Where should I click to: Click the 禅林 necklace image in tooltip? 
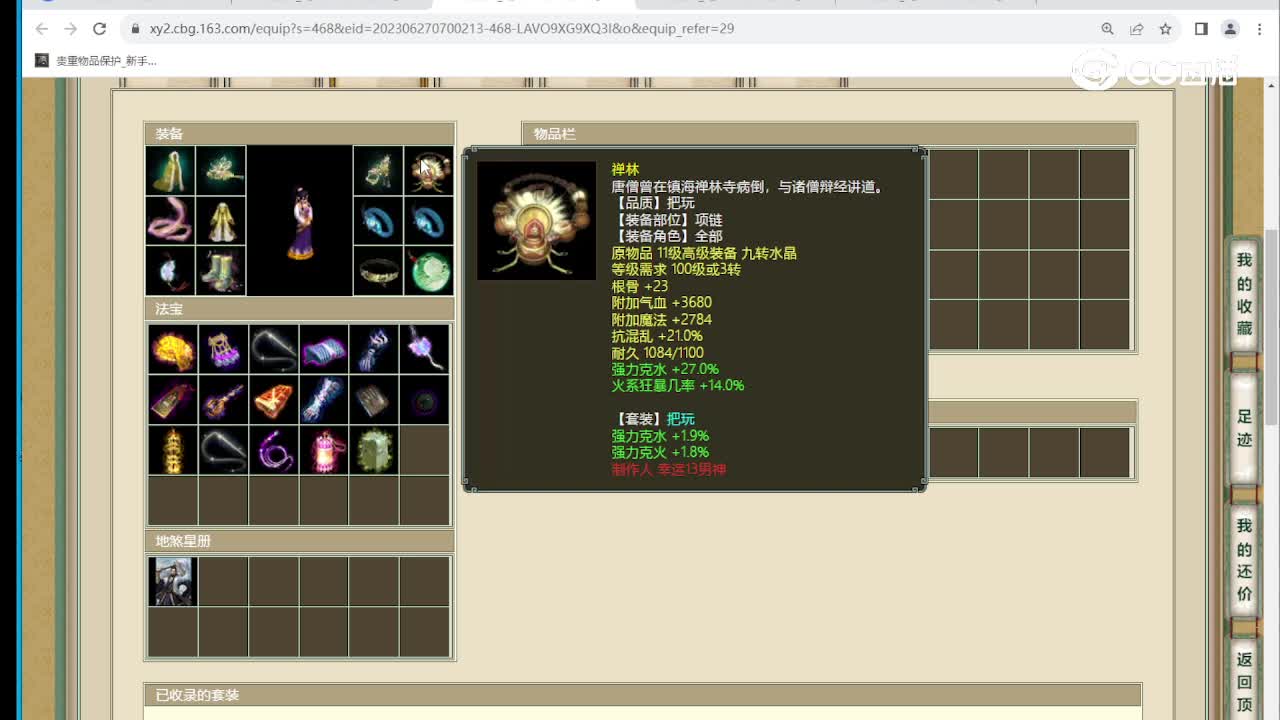tap(536, 221)
